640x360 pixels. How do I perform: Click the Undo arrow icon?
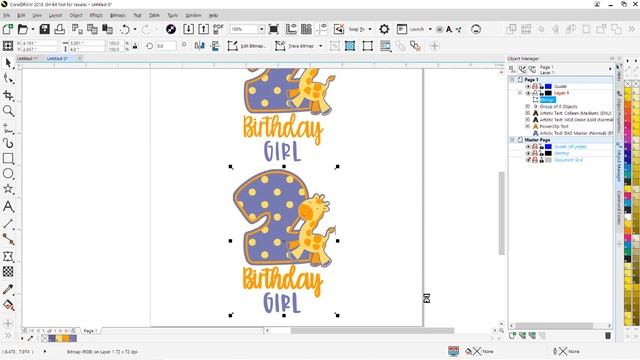(125, 29)
